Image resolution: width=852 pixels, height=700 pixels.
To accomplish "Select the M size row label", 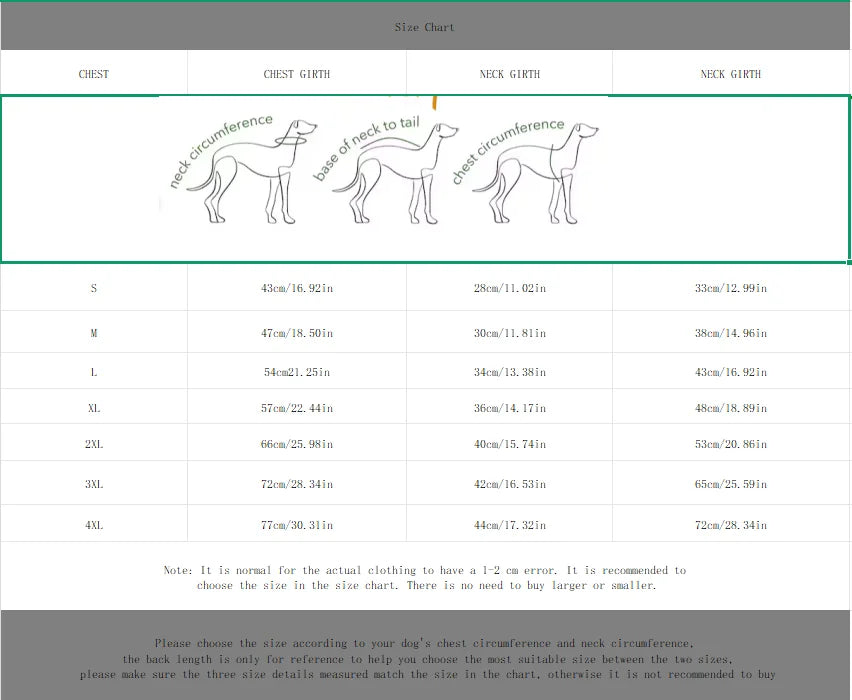I will (94, 333).
